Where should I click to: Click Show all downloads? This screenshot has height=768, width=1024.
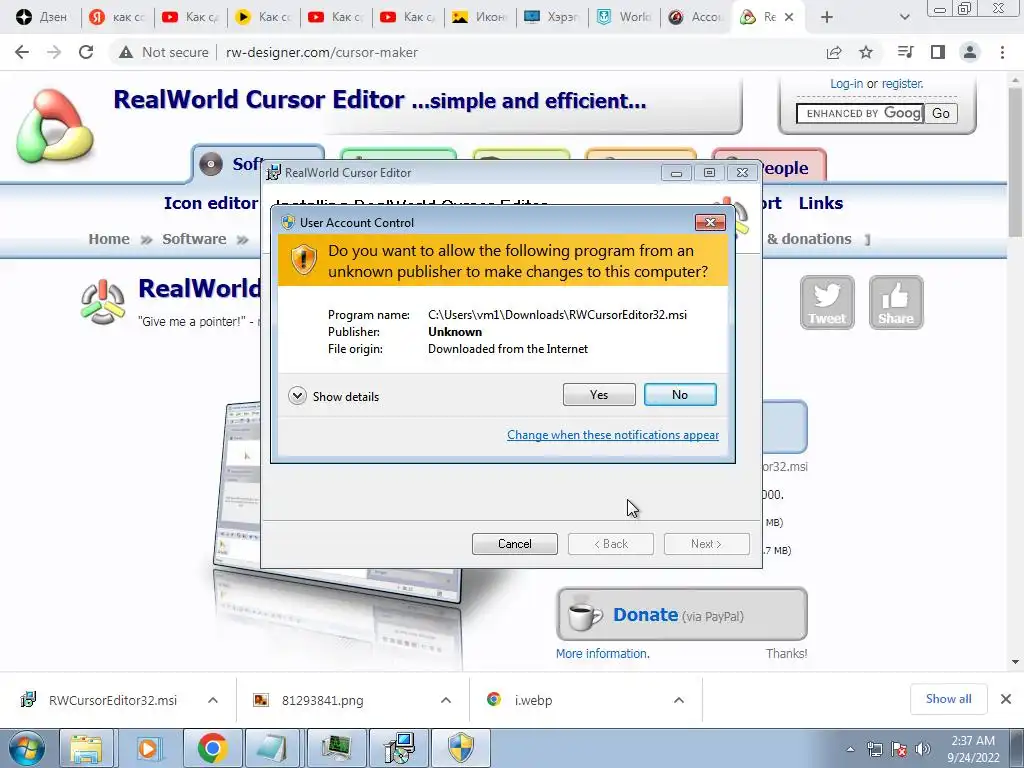(x=948, y=699)
